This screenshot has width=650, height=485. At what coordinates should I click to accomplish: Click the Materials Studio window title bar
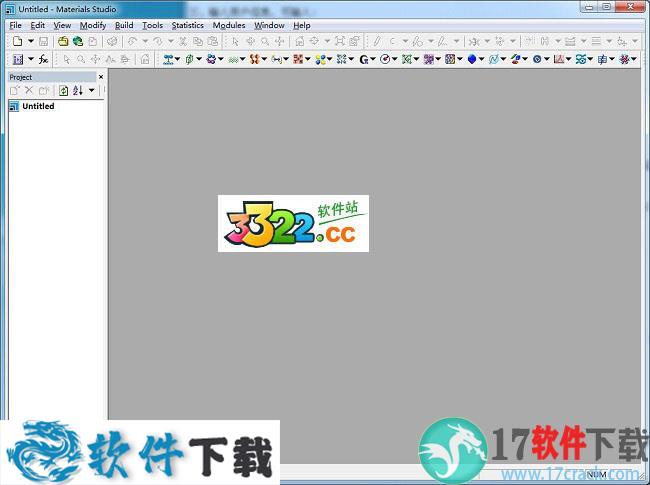pyautogui.click(x=290, y=9)
